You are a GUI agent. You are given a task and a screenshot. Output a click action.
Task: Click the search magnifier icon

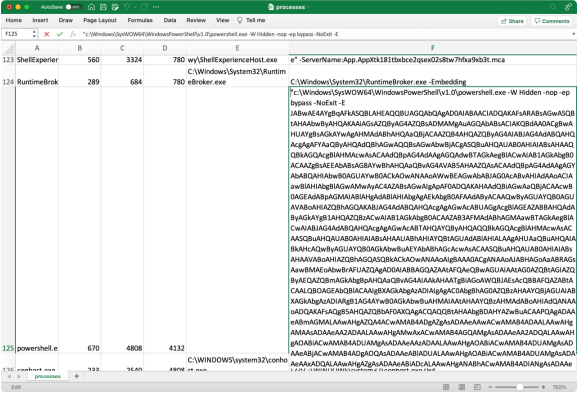click(553, 7)
